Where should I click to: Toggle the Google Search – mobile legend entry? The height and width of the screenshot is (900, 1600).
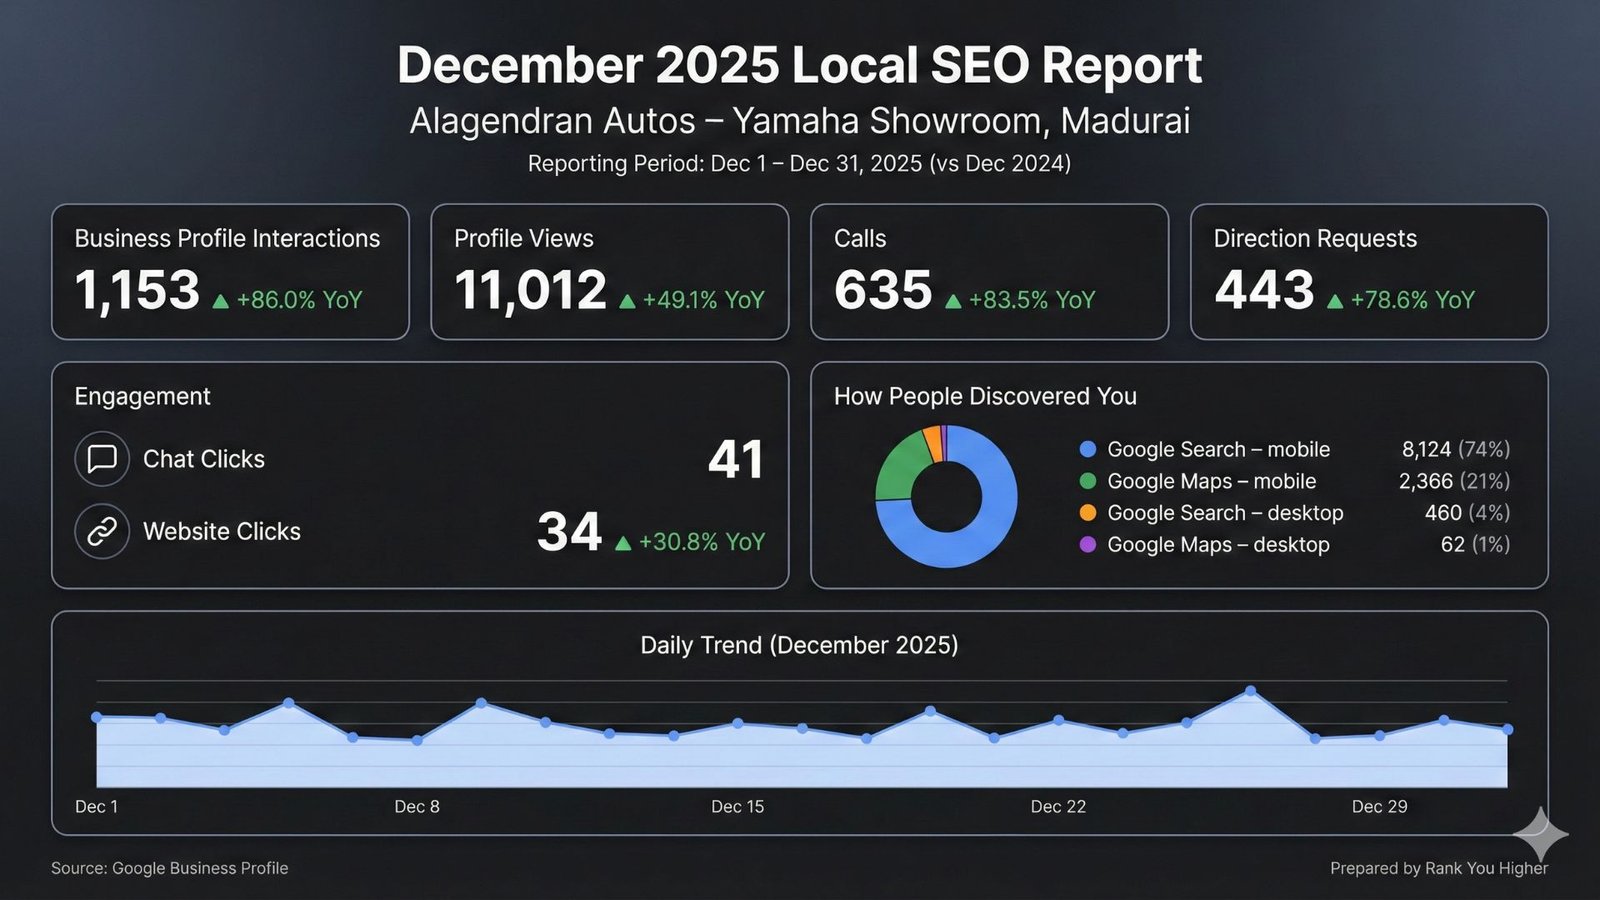click(1219, 449)
